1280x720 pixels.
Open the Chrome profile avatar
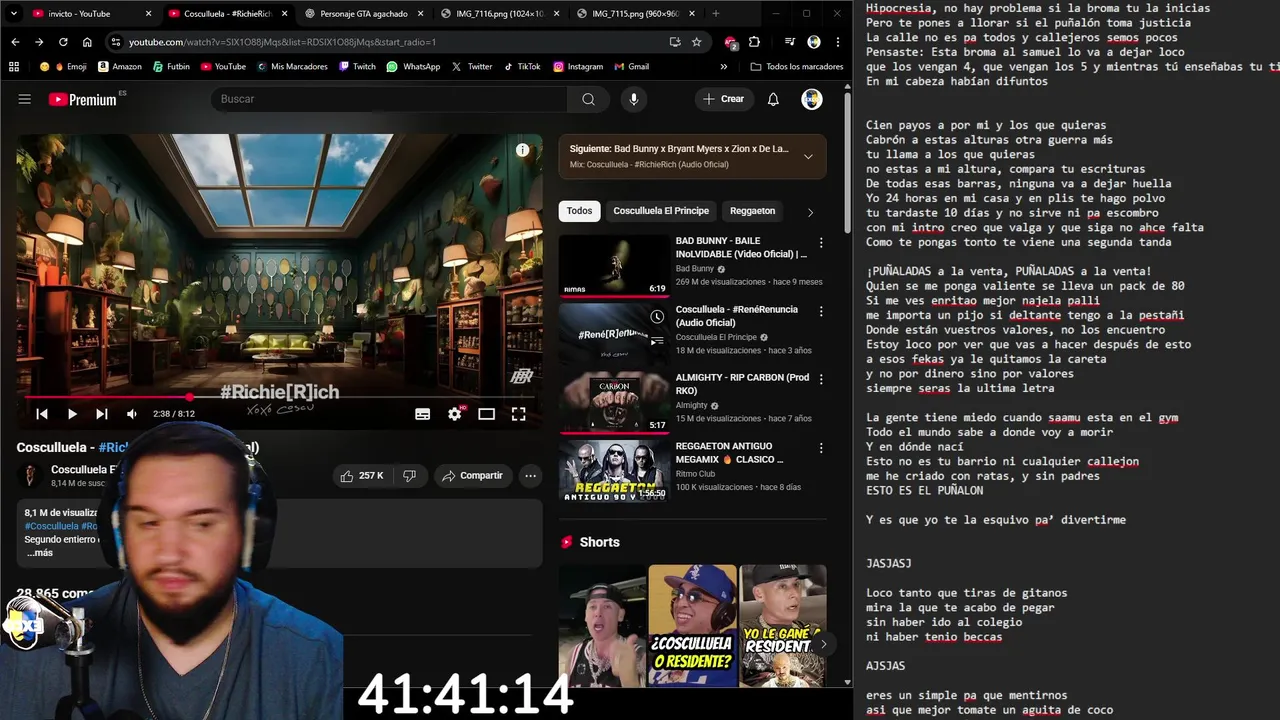(x=813, y=42)
